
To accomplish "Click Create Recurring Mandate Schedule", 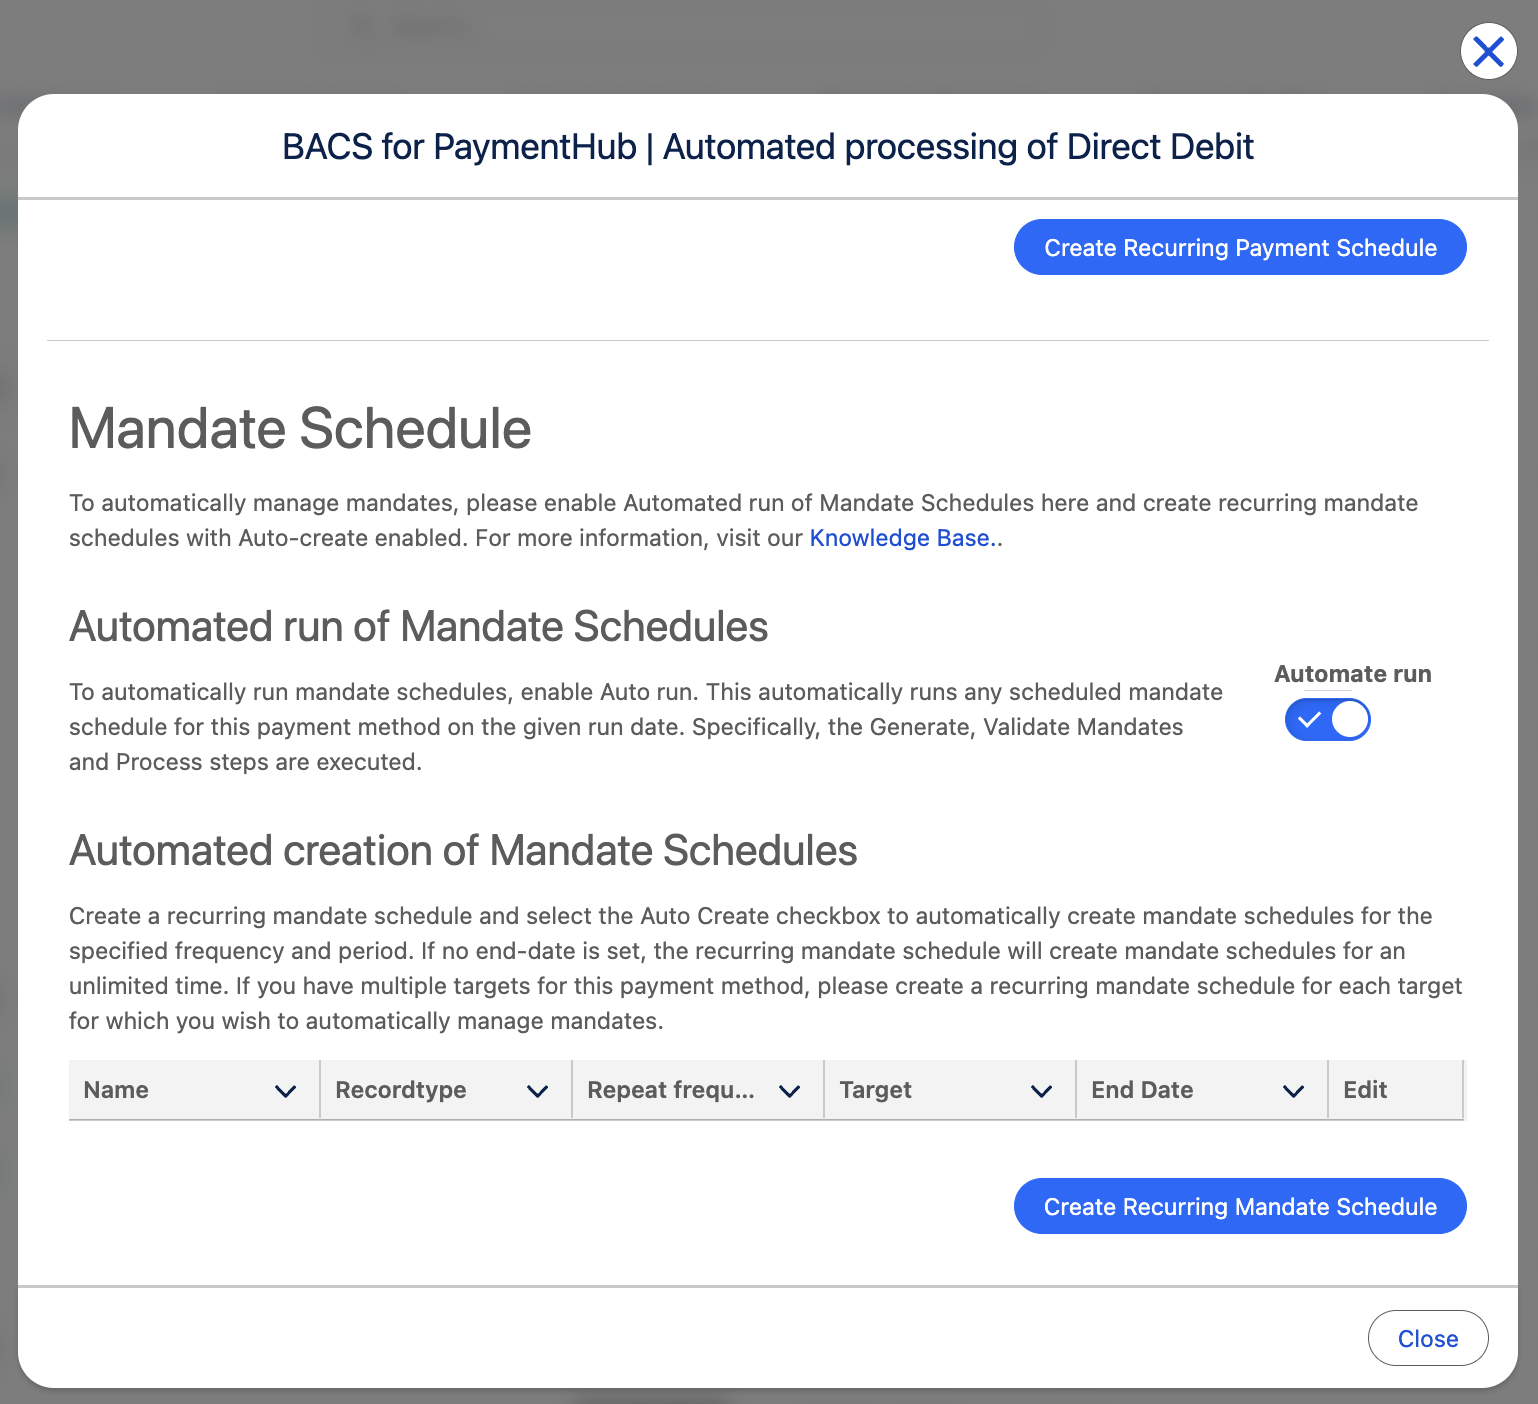I will (1239, 1206).
